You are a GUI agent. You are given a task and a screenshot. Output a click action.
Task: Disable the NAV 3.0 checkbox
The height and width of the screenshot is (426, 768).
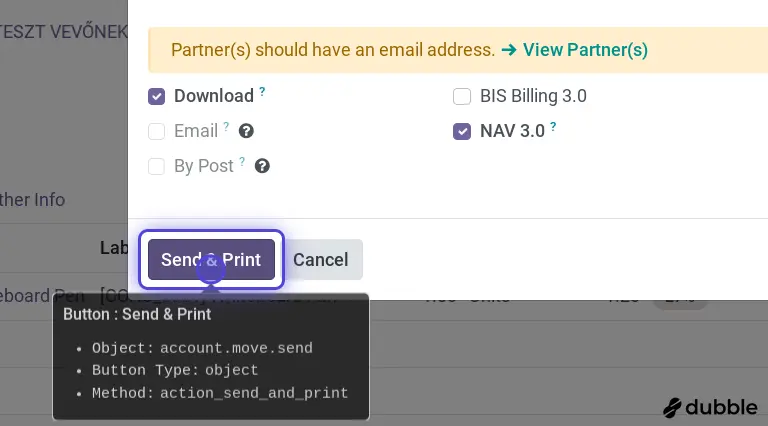(x=462, y=131)
